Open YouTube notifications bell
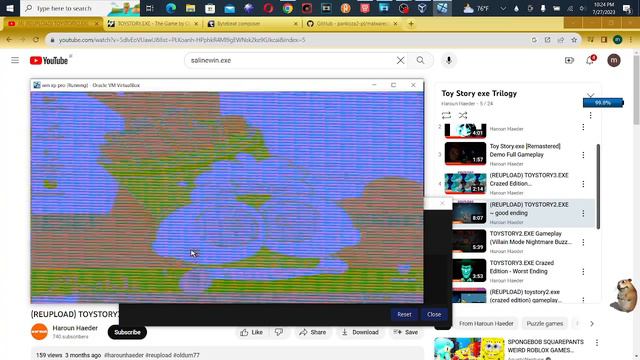 click(x=590, y=60)
